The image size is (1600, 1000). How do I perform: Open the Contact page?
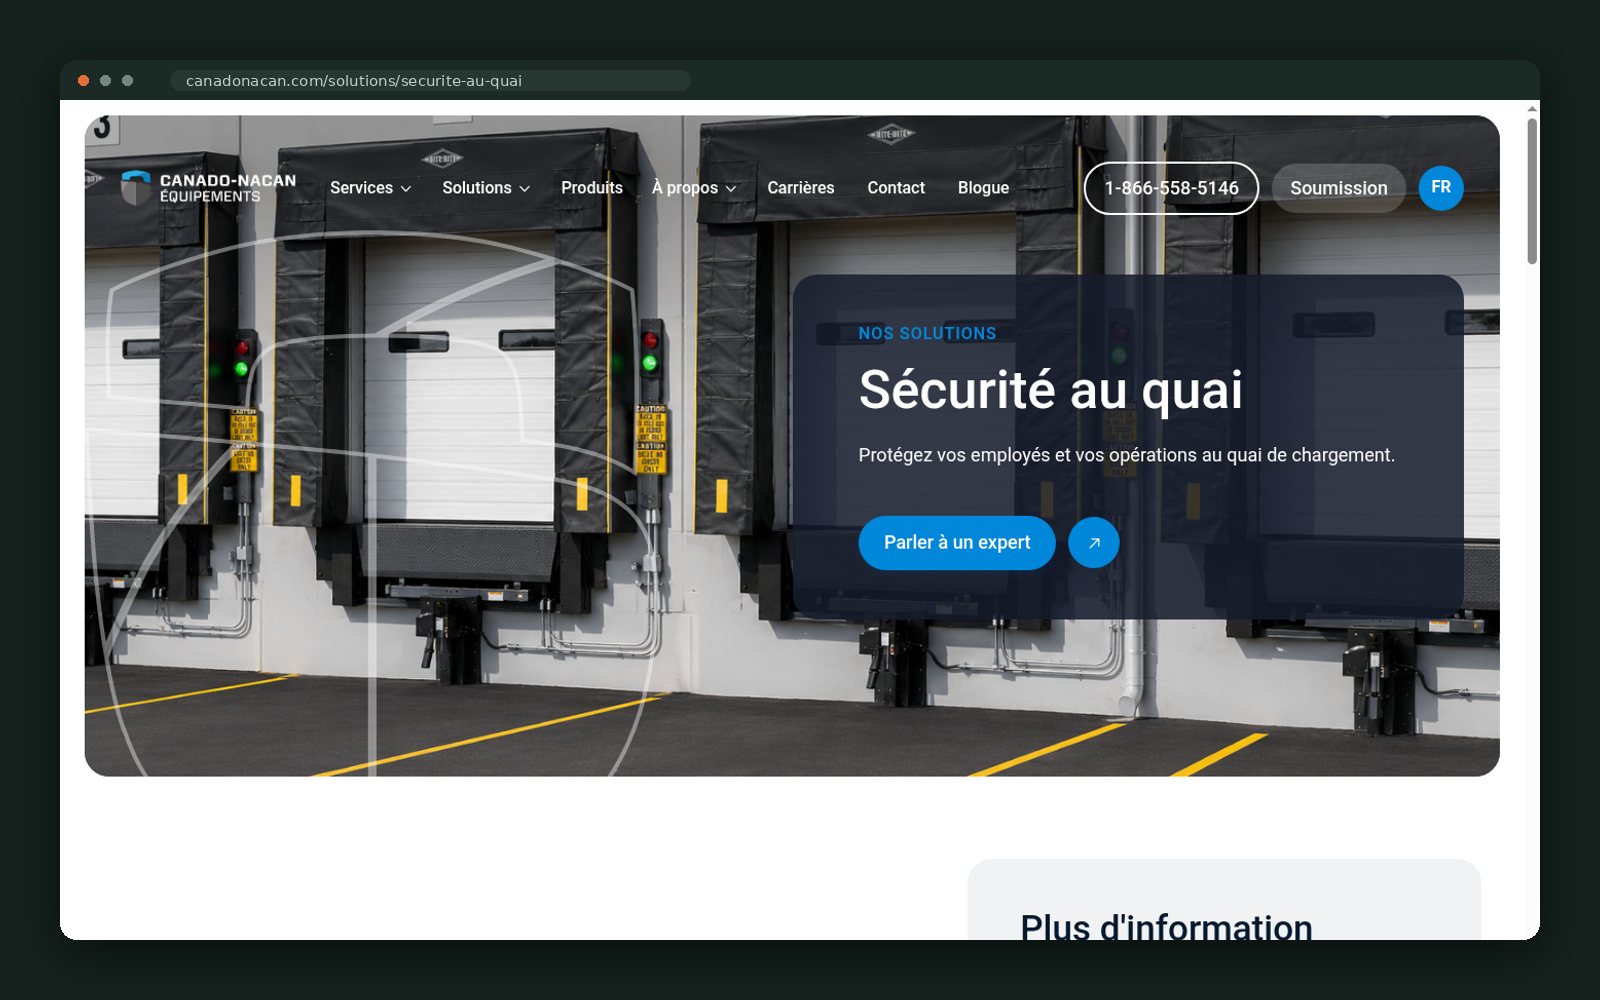point(896,188)
